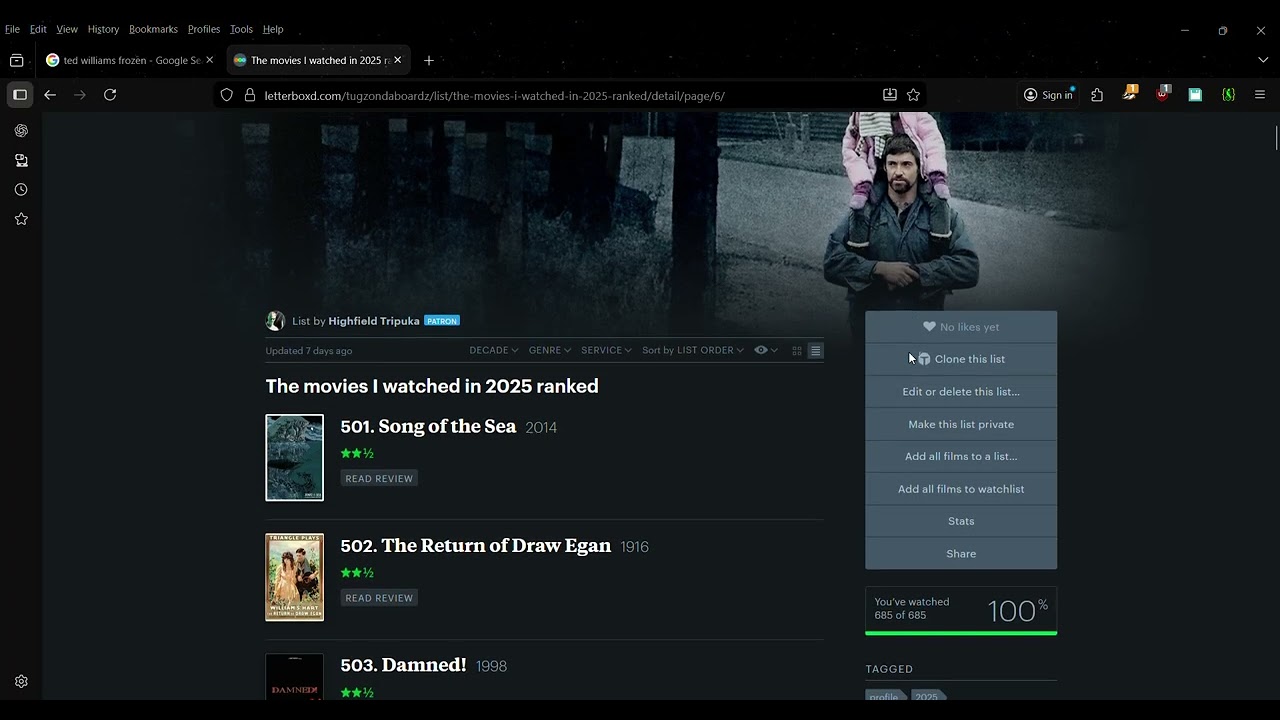The width and height of the screenshot is (1280, 720).
Task: Click Clone this list
Action: tap(961, 359)
